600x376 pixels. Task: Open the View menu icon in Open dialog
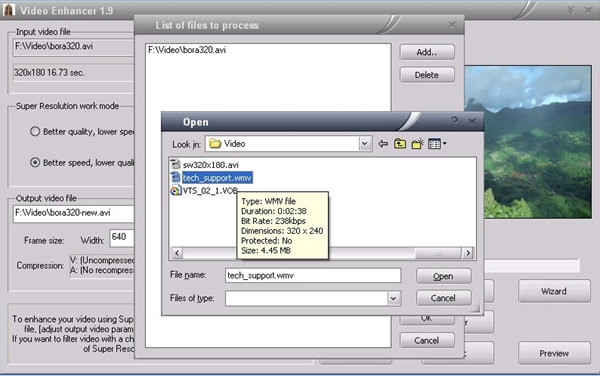click(x=437, y=144)
